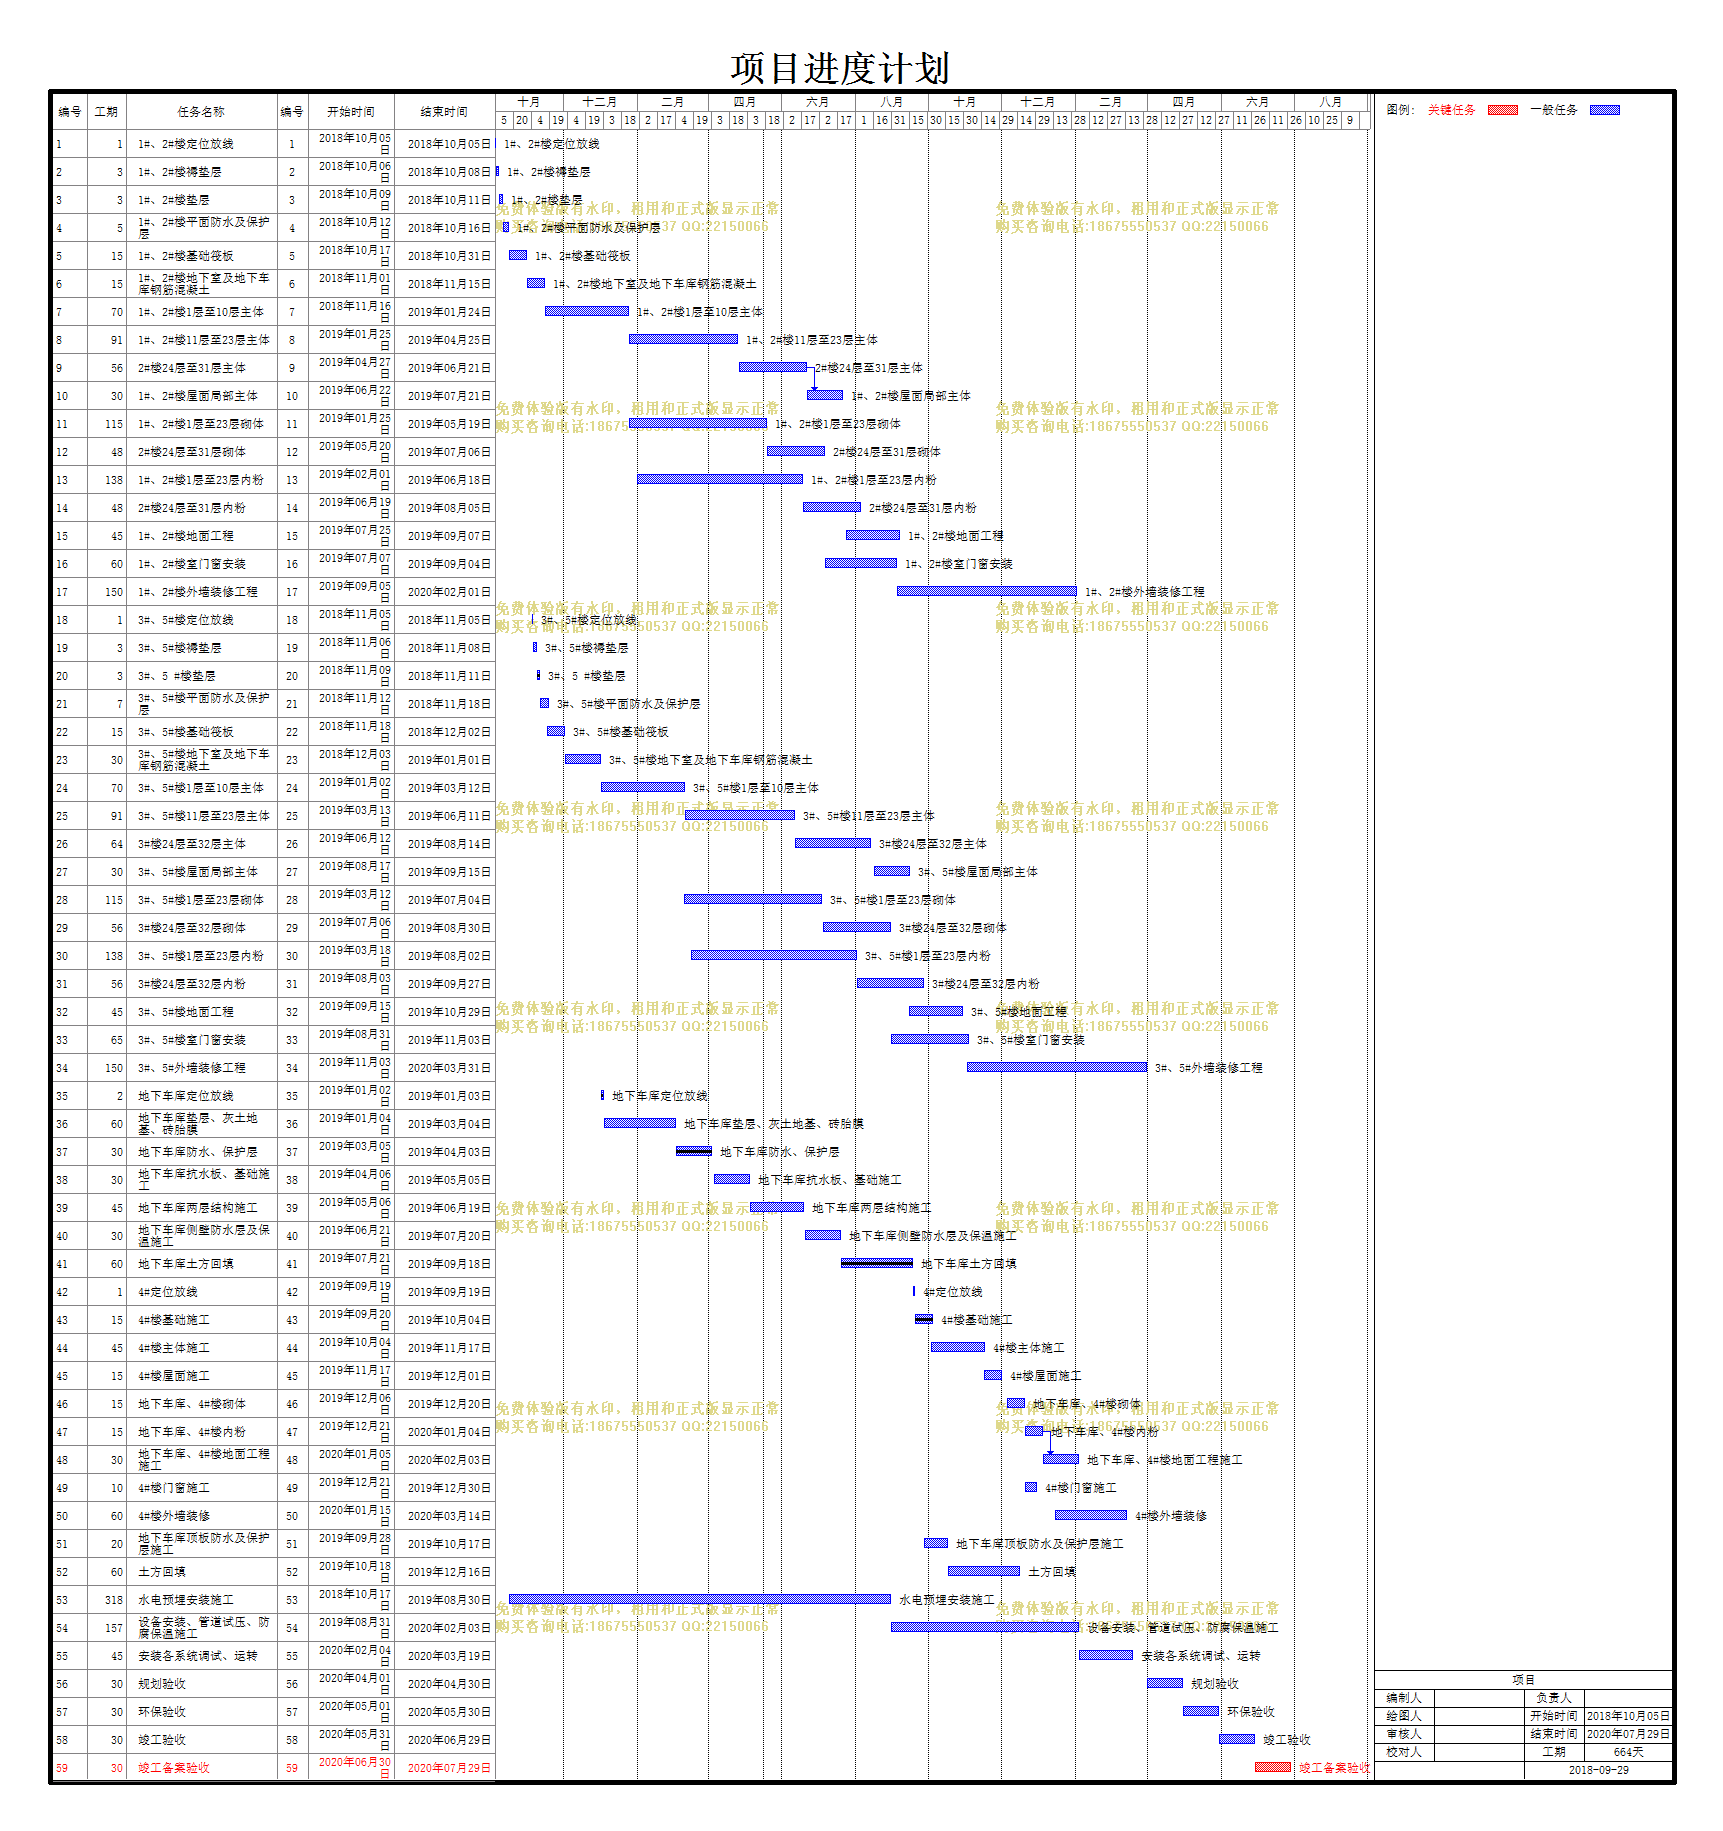Click the red 关键任务 legend swatch
Screen dimensions: 1723x1831
tap(1502, 110)
